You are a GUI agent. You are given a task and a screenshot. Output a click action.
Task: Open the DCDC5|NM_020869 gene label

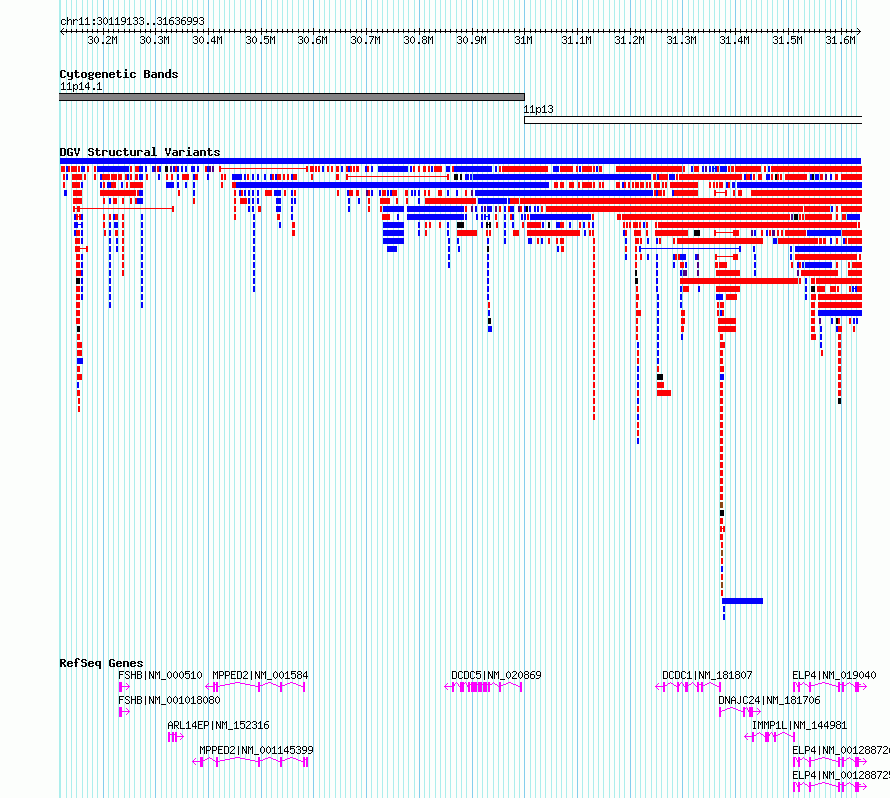(x=496, y=675)
